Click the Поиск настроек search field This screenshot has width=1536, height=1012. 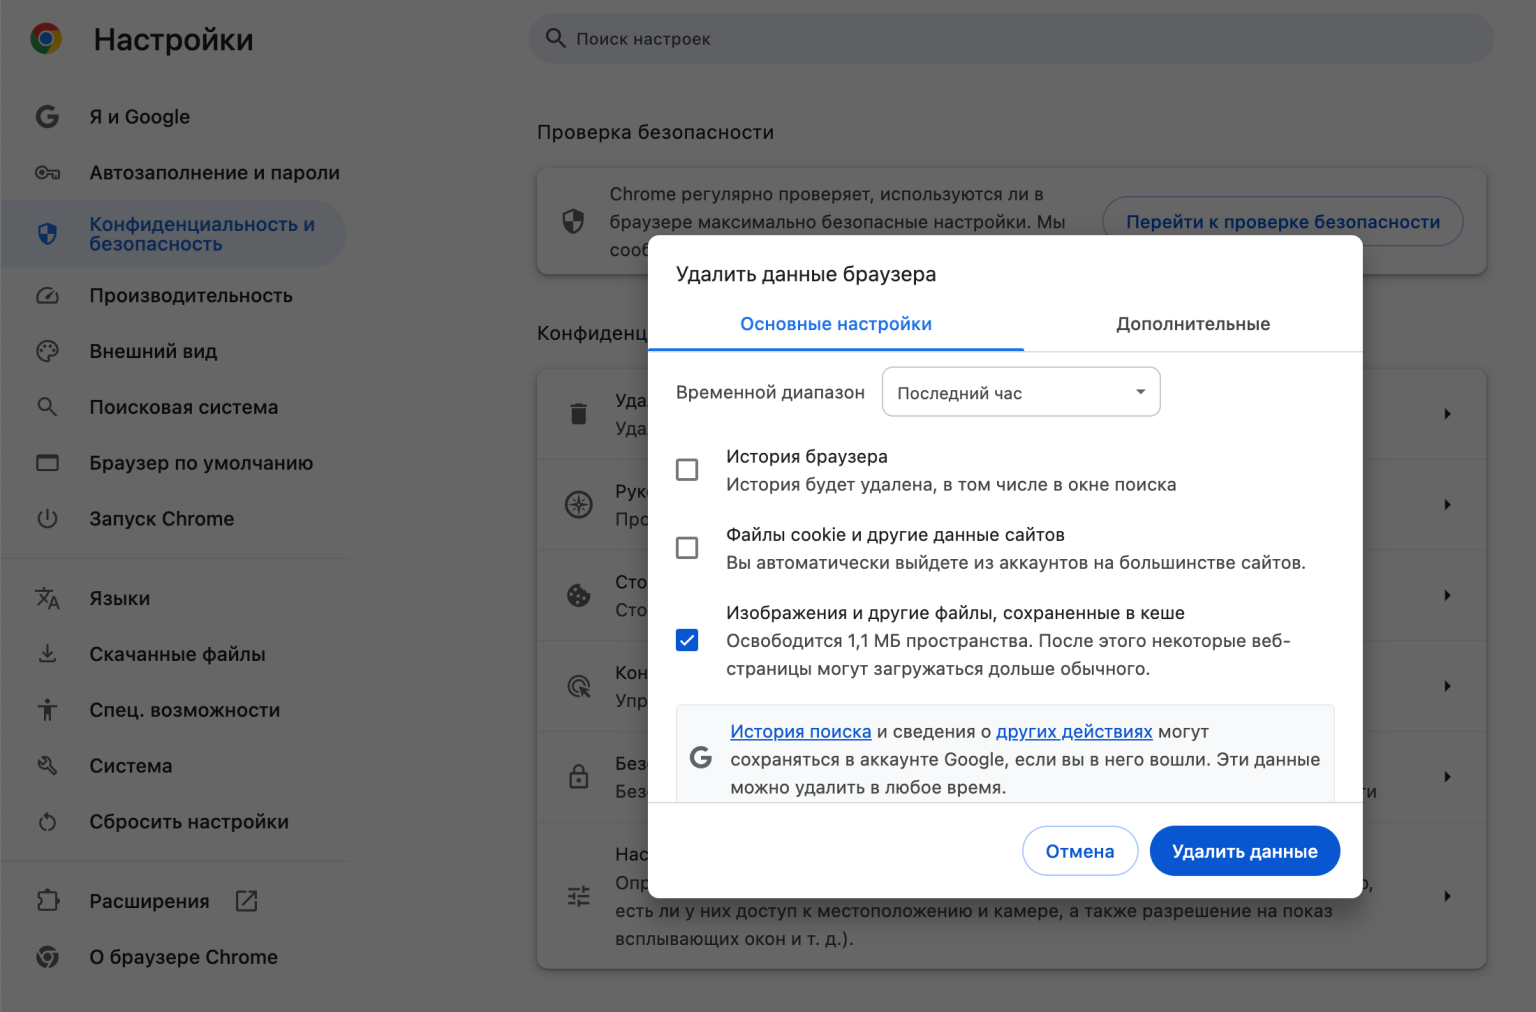tap(1010, 39)
